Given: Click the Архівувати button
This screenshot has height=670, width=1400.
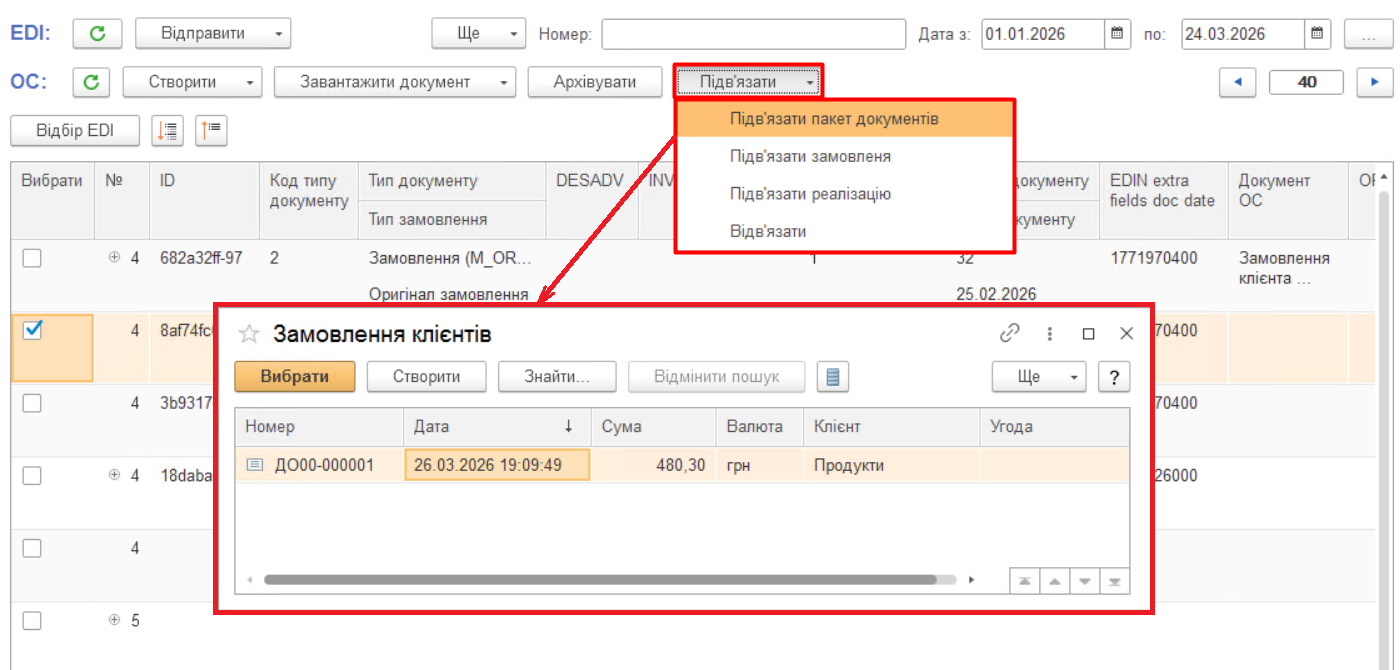Looking at the screenshot, I should click(594, 82).
